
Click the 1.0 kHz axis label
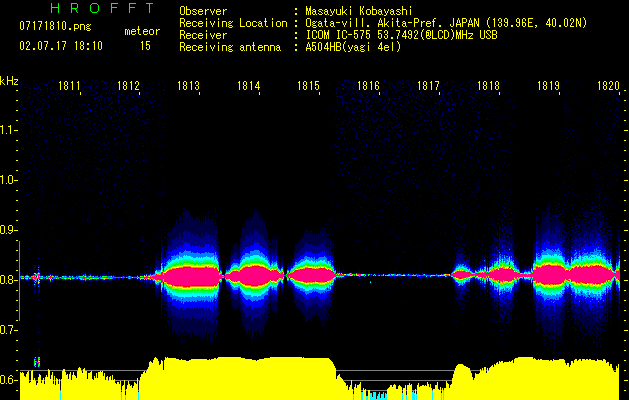pyautogui.click(x=7, y=180)
